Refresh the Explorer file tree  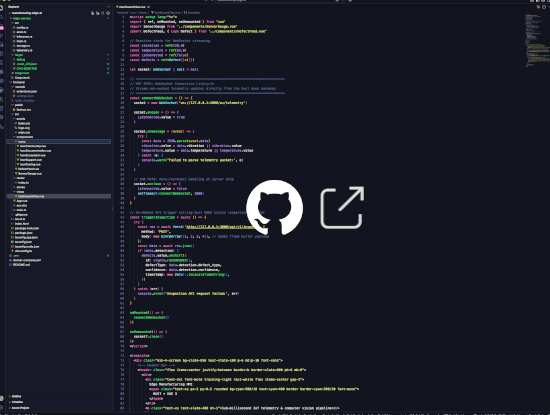tap(103, 13)
